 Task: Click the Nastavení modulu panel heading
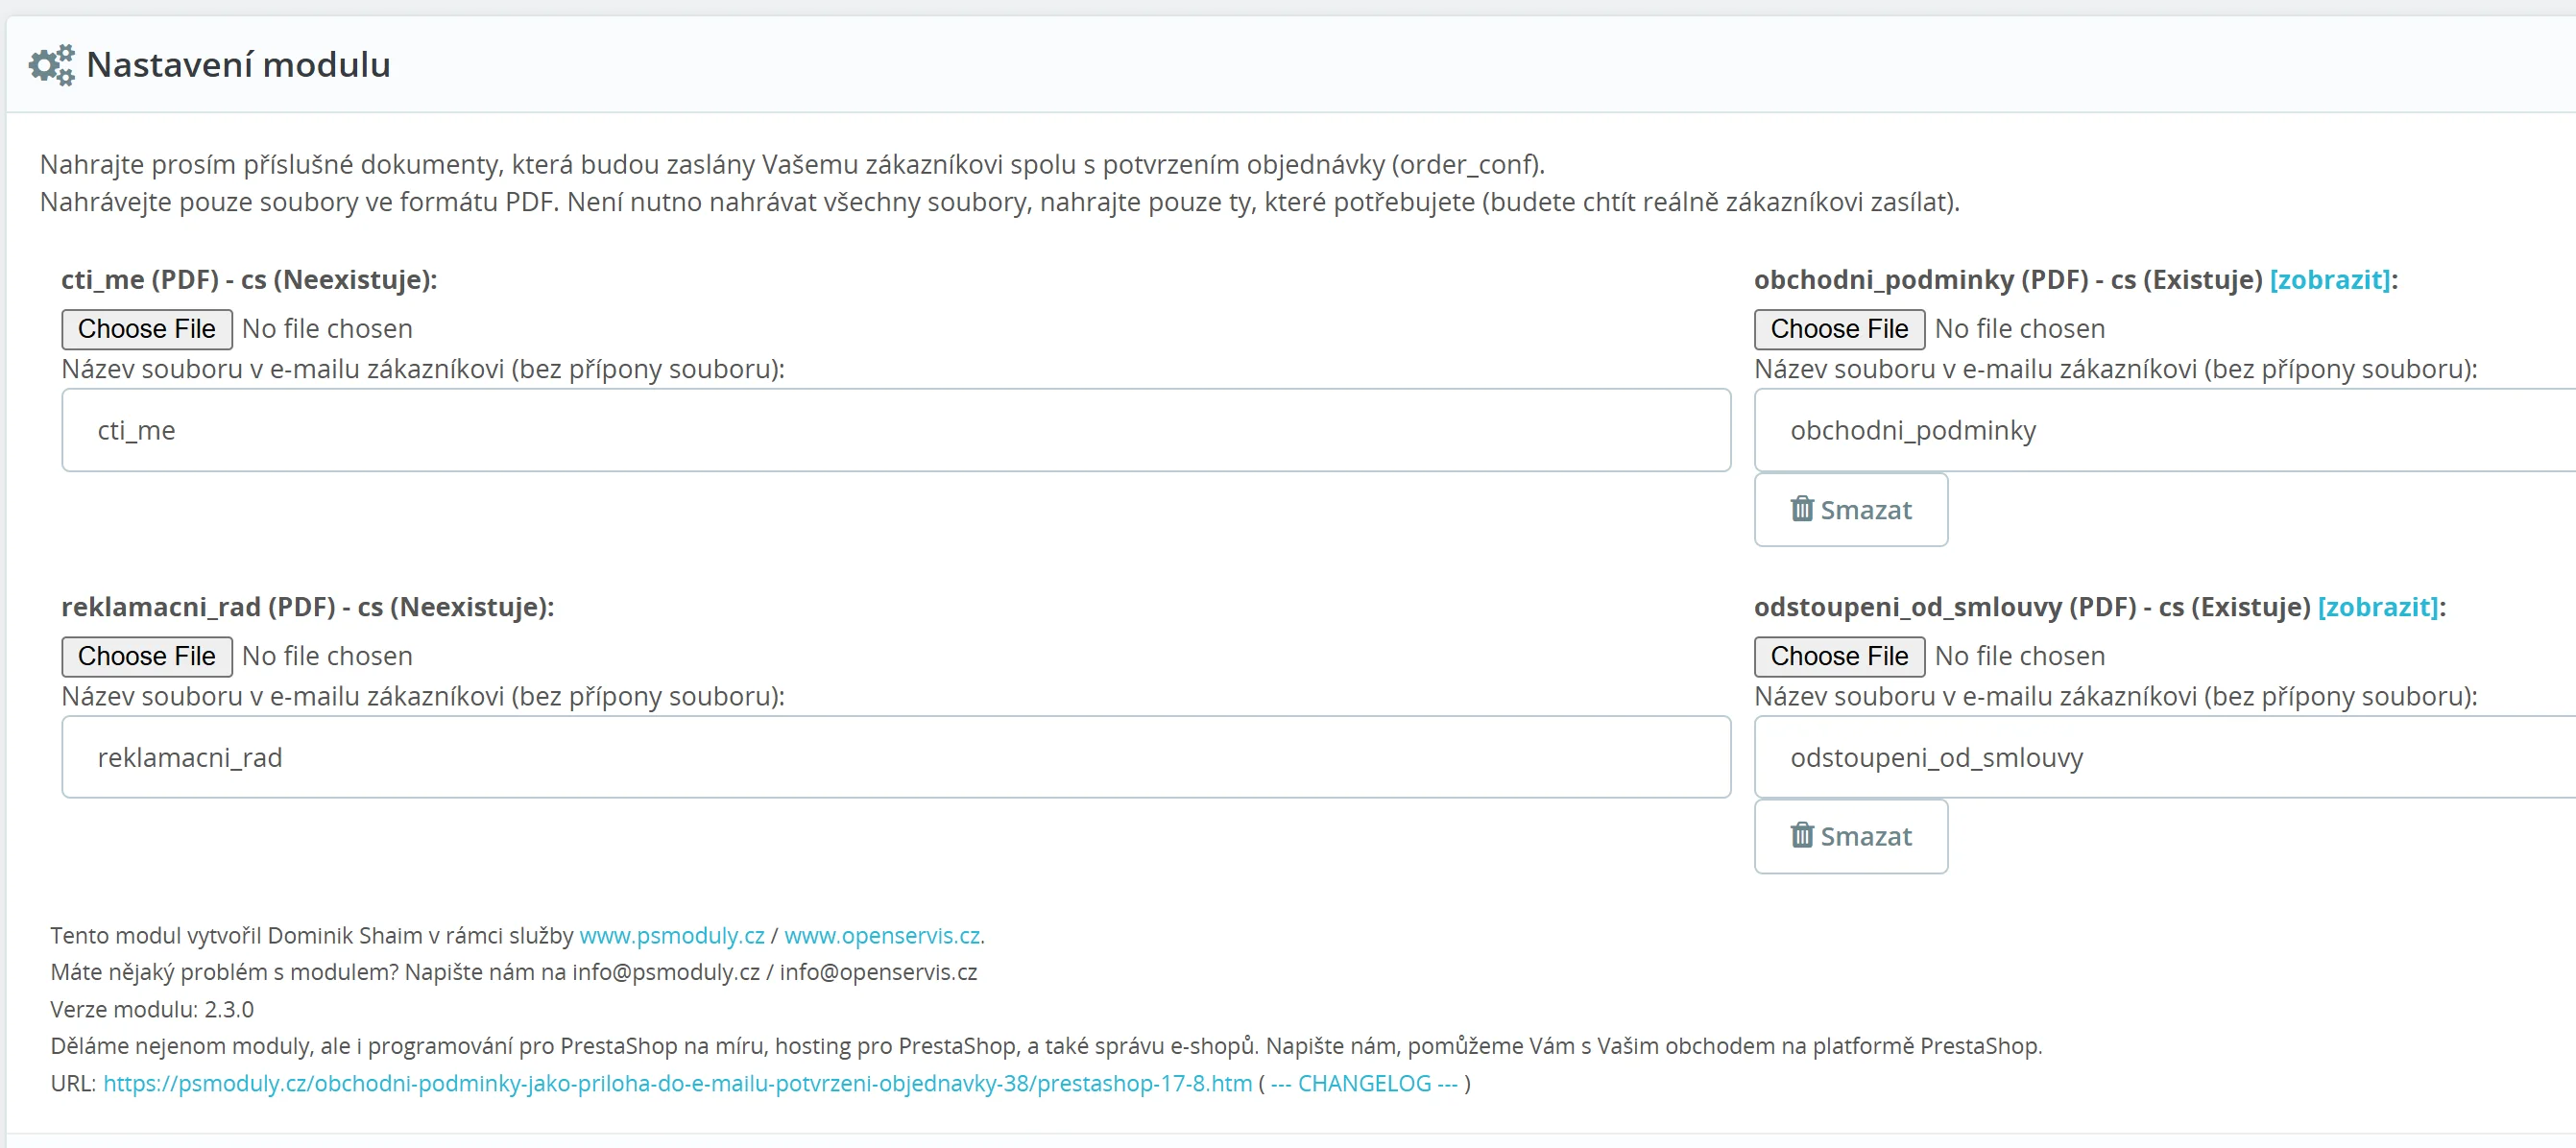pos(238,65)
